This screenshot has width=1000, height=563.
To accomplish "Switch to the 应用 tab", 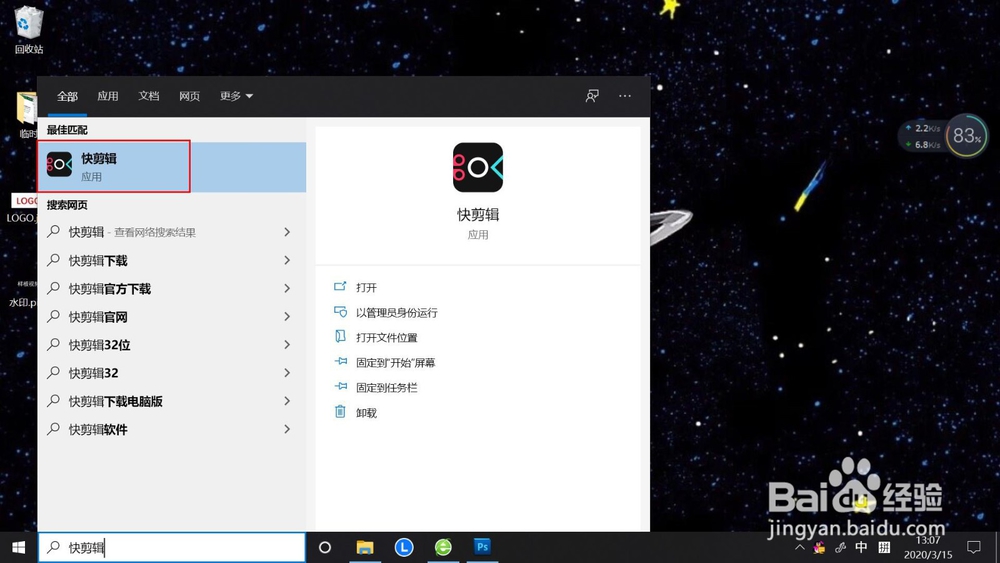I will coord(108,96).
